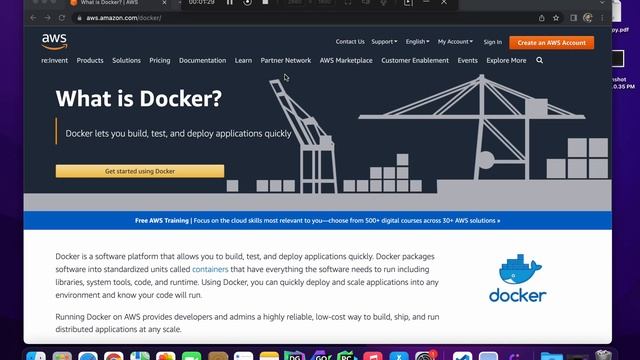The height and width of the screenshot is (360, 640).
Task: Click the share icon in address bar
Action: 542,18
